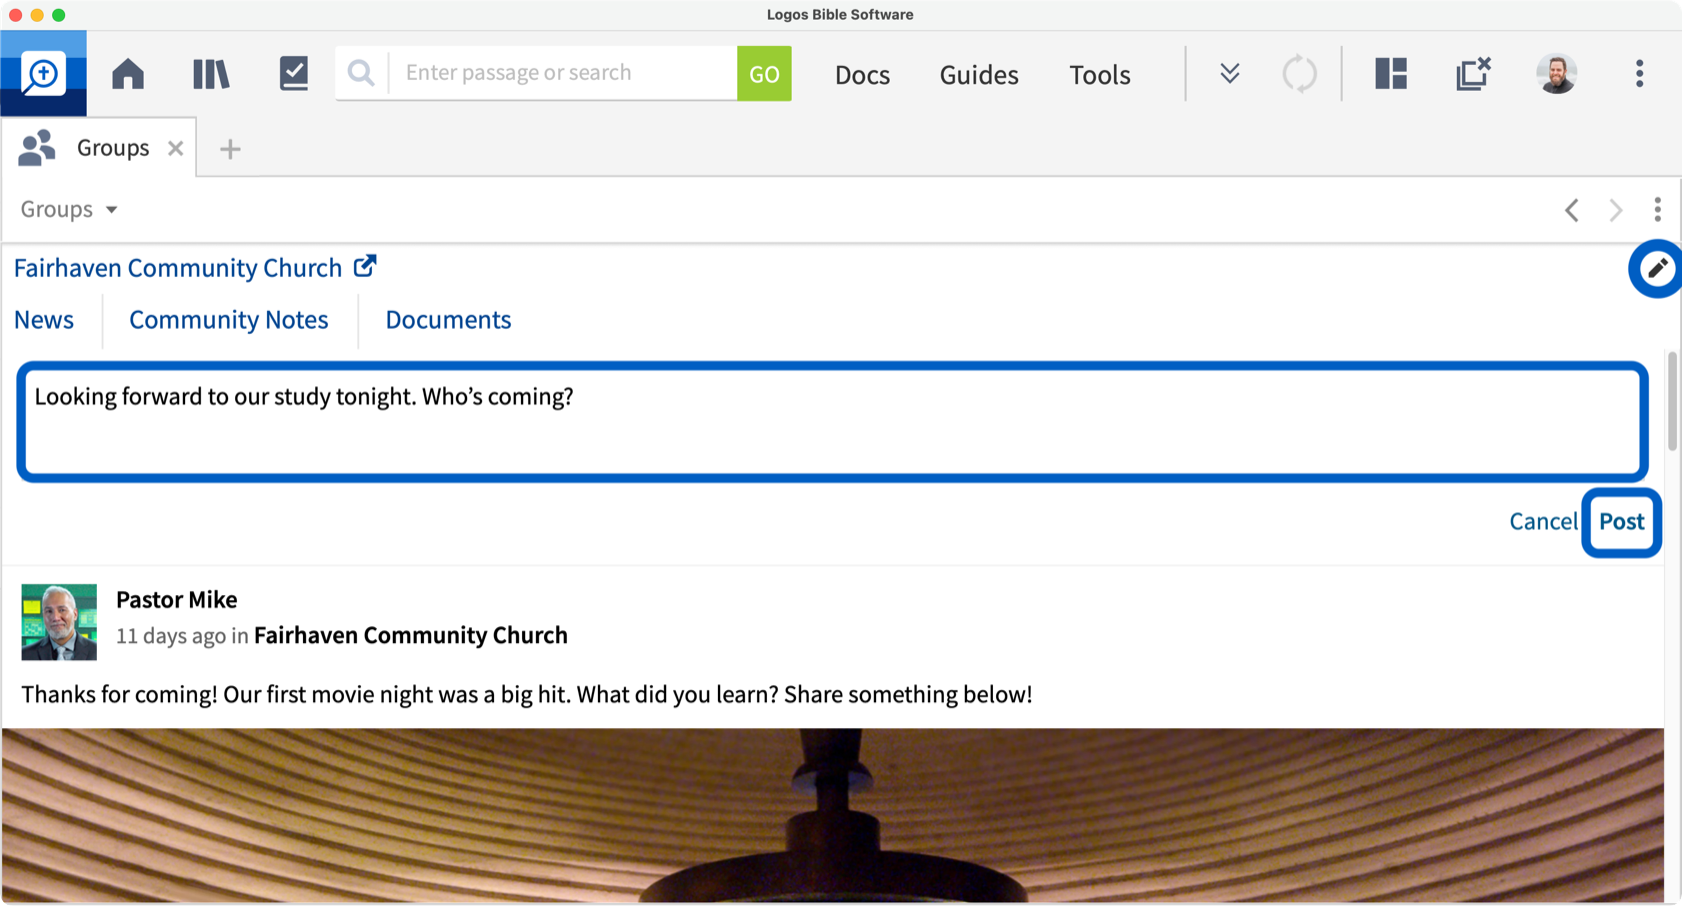Post the message to the group
1682x906 pixels.
(x=1621, y=522)
